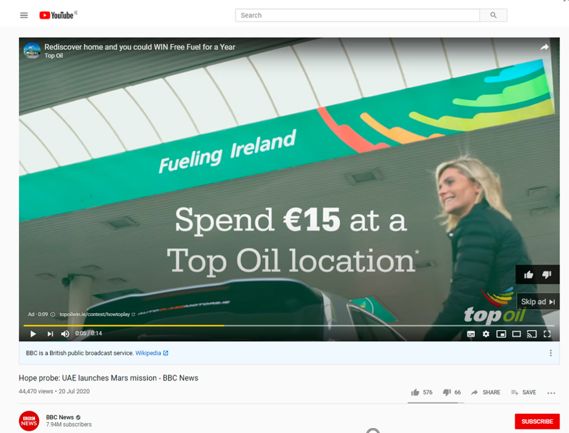Click the share arrow on video
Image resolution: width=569 pixels, height=433 pixels.
[544, 47]
